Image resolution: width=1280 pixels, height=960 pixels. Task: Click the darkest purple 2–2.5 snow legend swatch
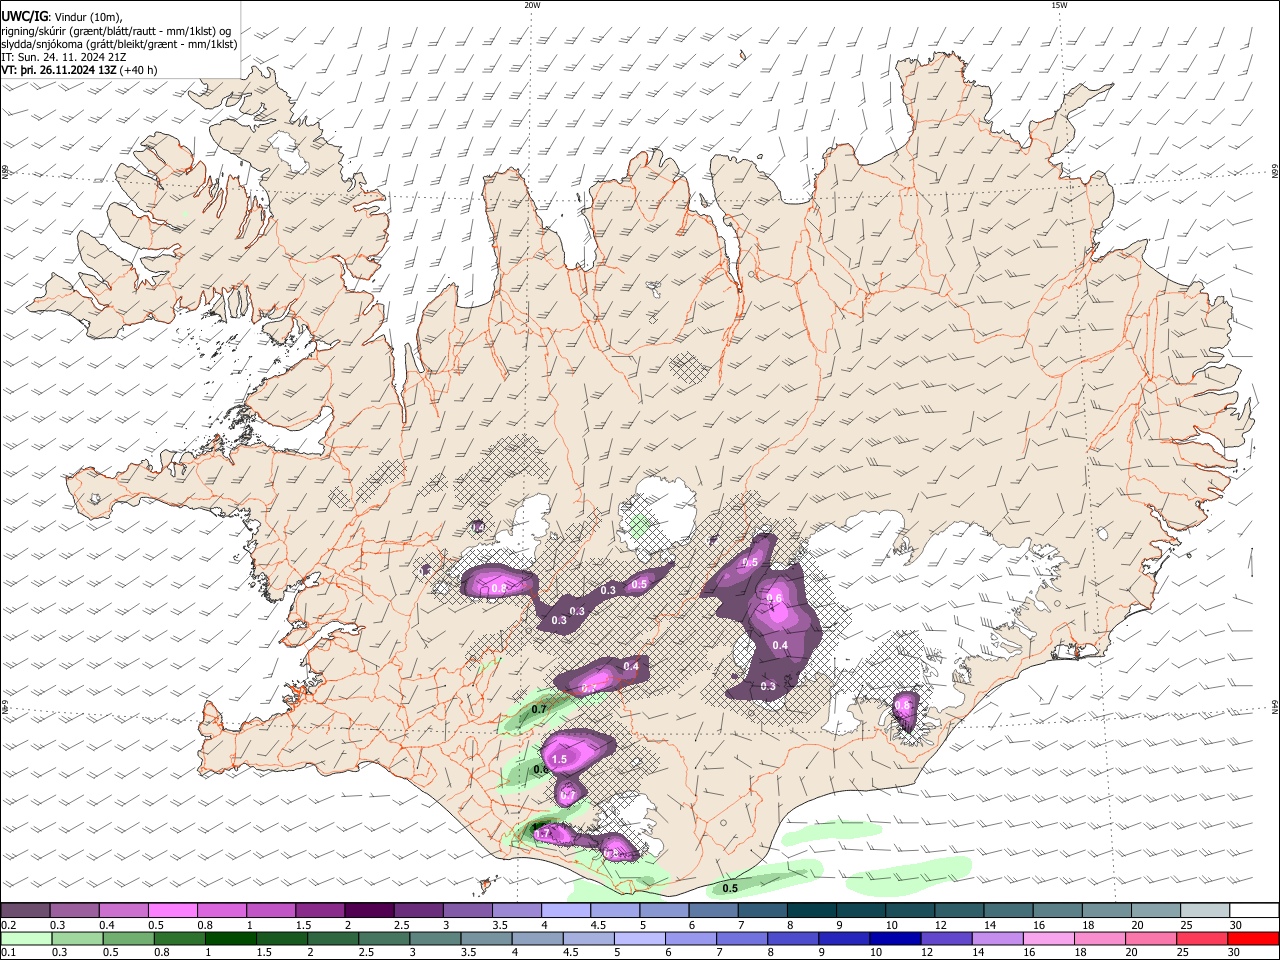tap(368, 910)
